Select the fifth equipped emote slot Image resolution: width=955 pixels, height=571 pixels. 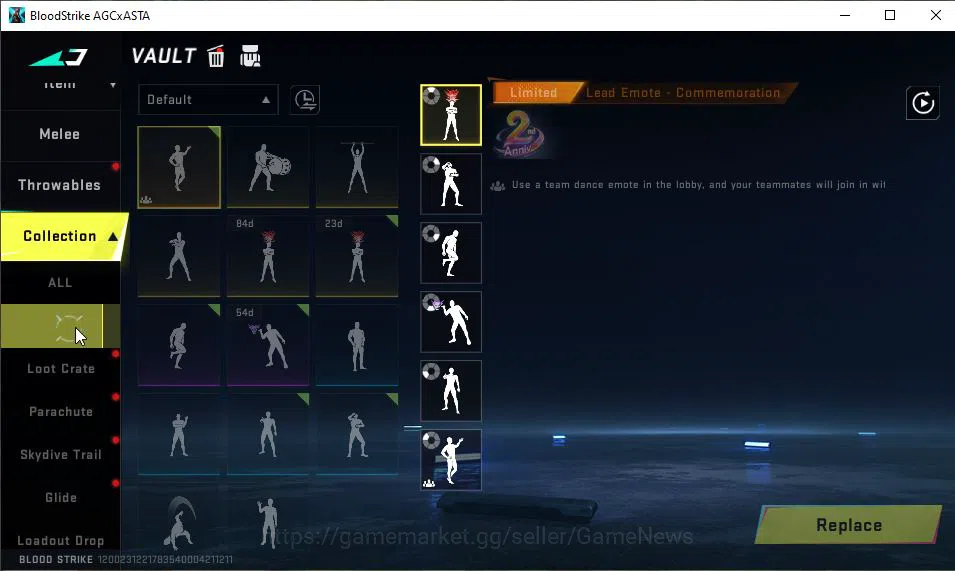[x=451, y=390]
